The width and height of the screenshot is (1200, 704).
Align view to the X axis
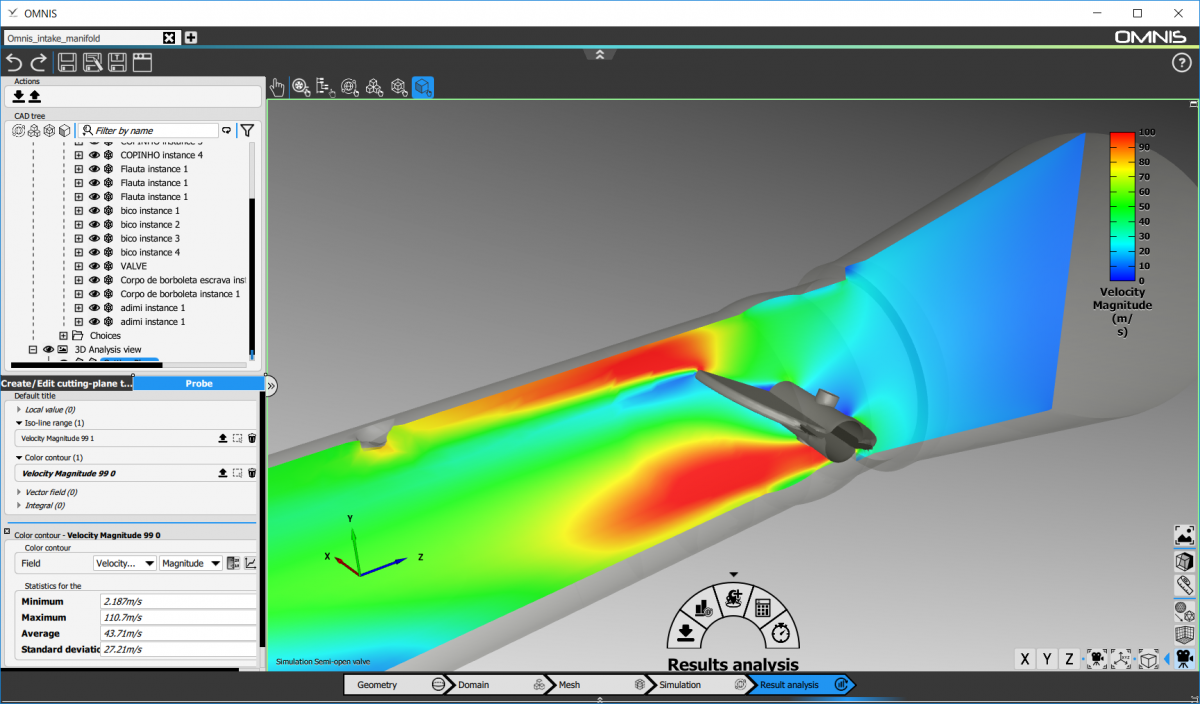coord(1024,658)
